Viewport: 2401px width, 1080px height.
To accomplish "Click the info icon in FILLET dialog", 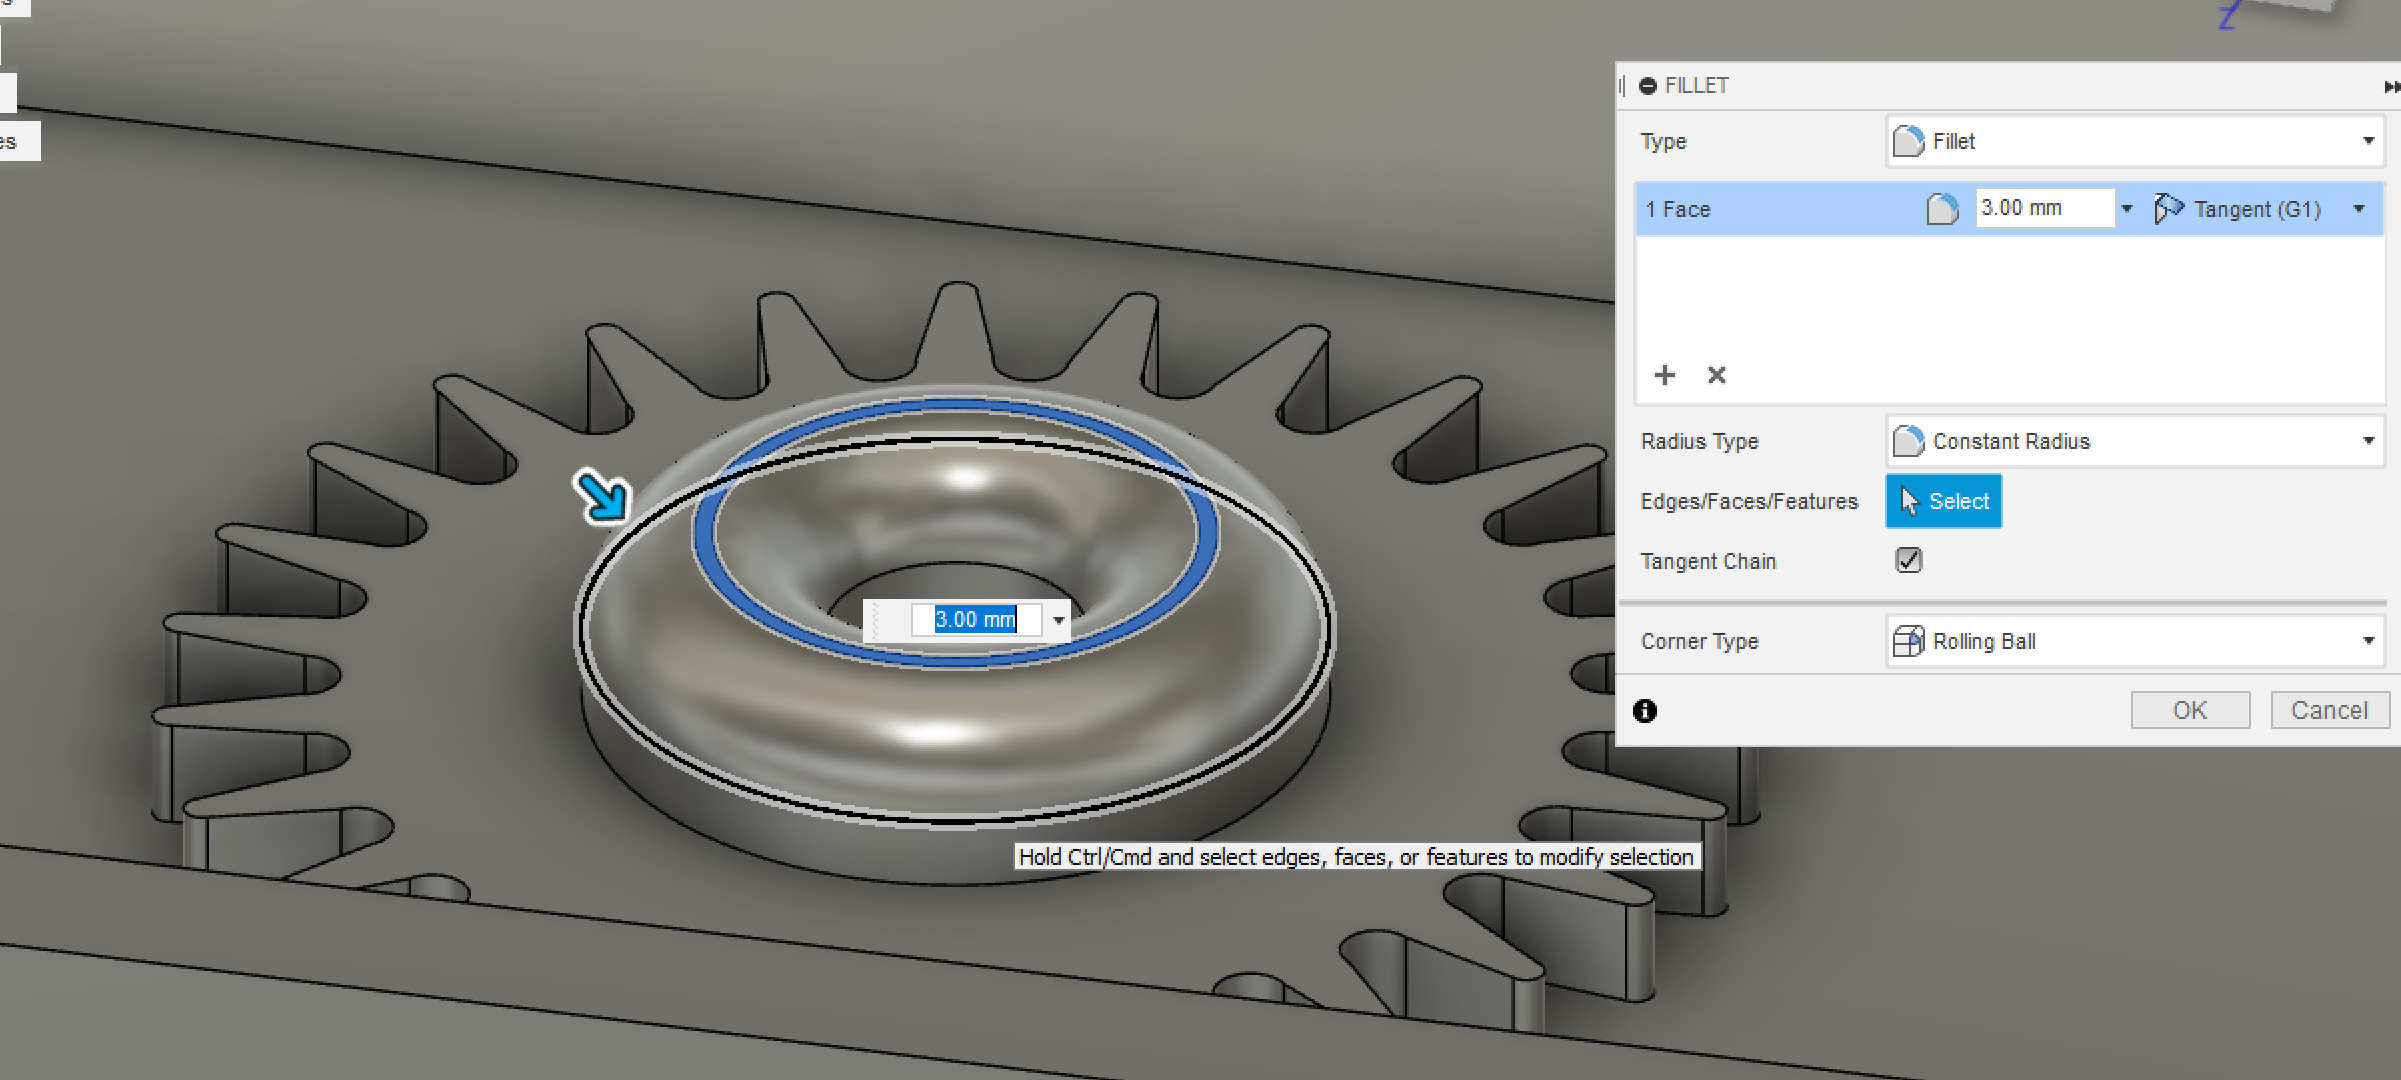I will pyautogui.click(x=1645, y=711).
